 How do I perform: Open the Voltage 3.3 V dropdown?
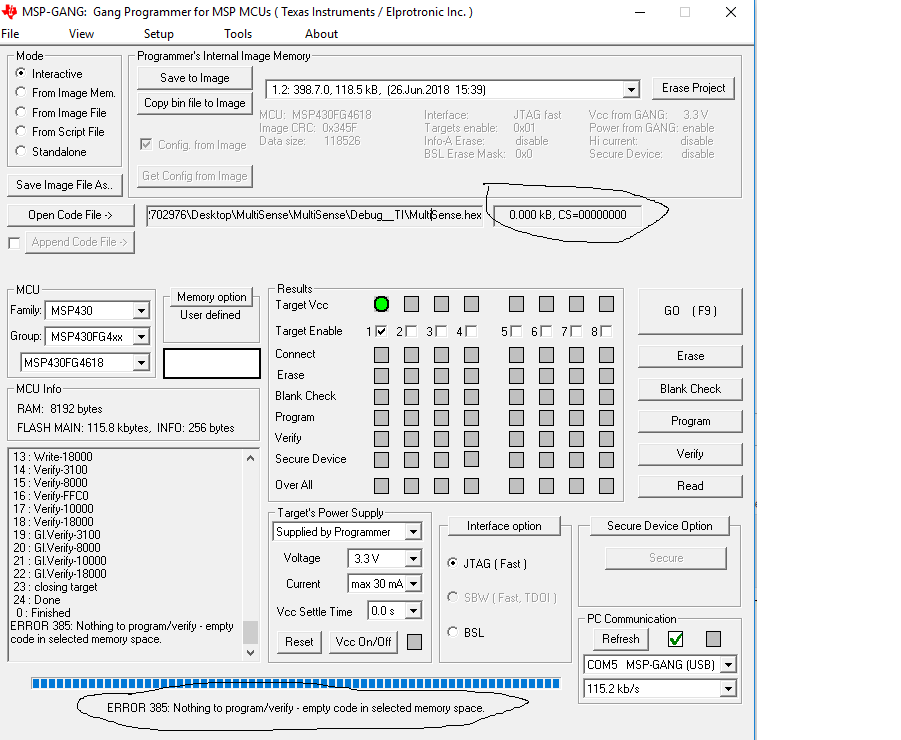click(x=413, y=558)
